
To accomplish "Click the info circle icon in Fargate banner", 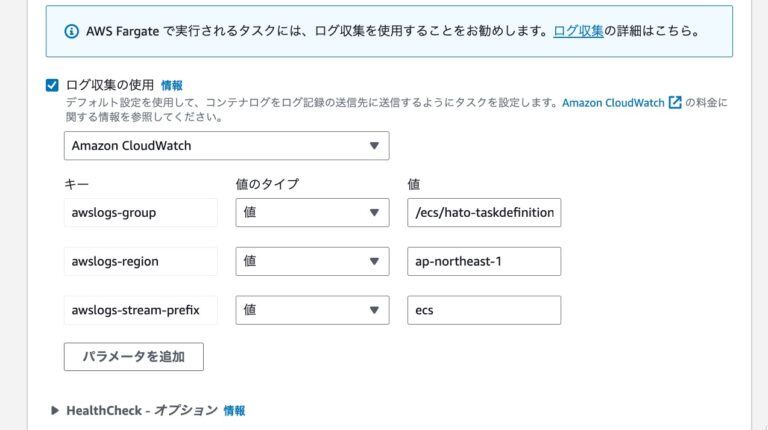I will click(72, 31).
